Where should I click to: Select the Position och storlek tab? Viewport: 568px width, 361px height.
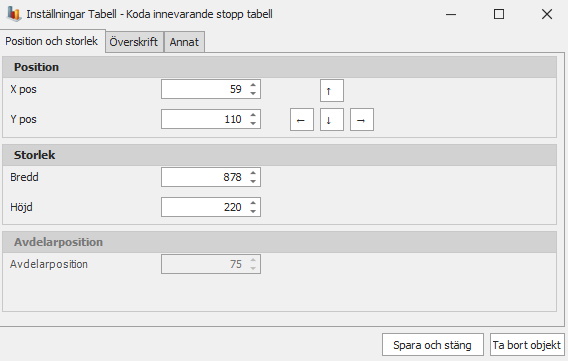[x=53, y=41]
